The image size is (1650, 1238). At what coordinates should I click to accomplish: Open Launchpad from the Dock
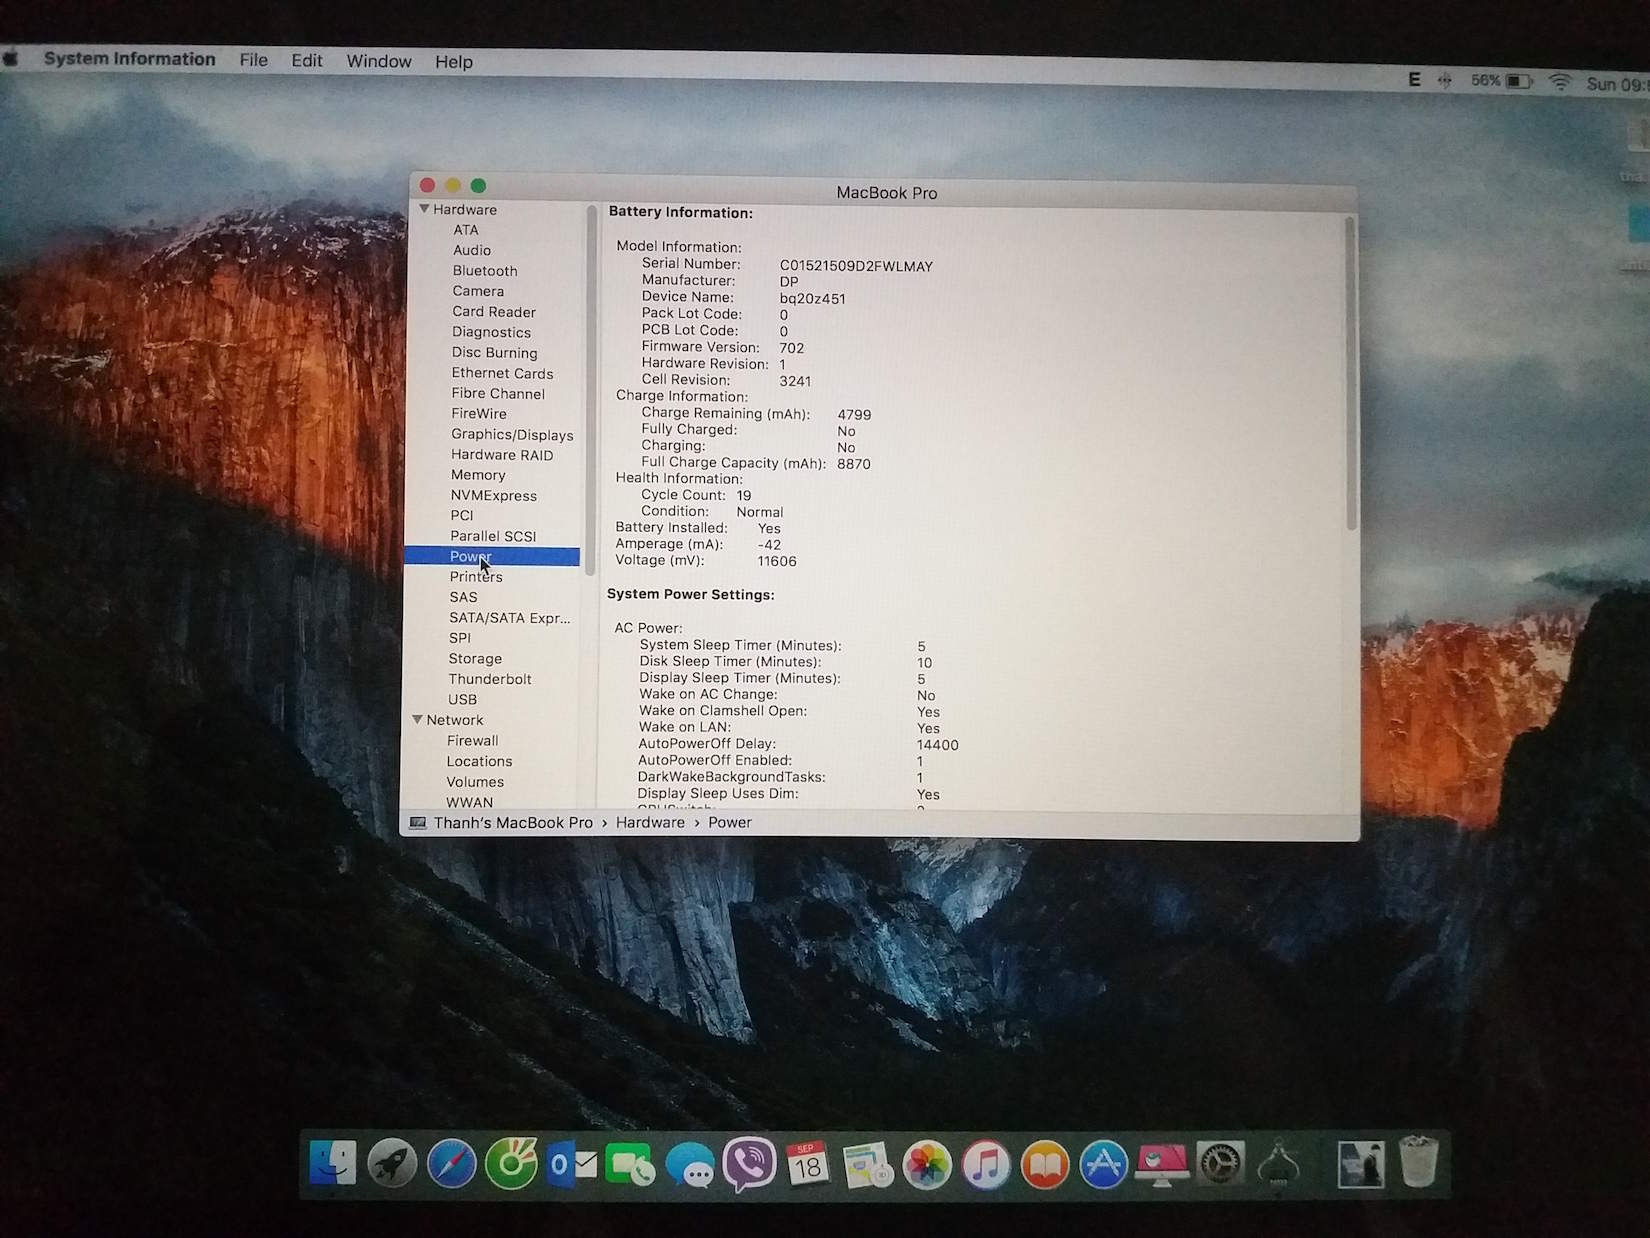tap(392, 1165)
